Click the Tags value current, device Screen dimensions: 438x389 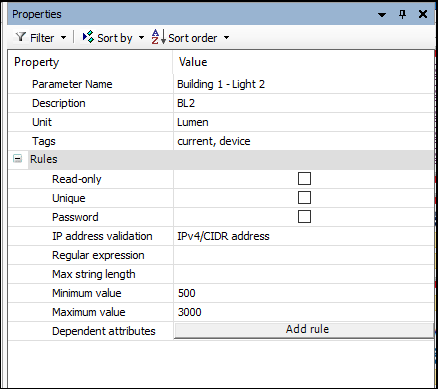click(214, 141)
